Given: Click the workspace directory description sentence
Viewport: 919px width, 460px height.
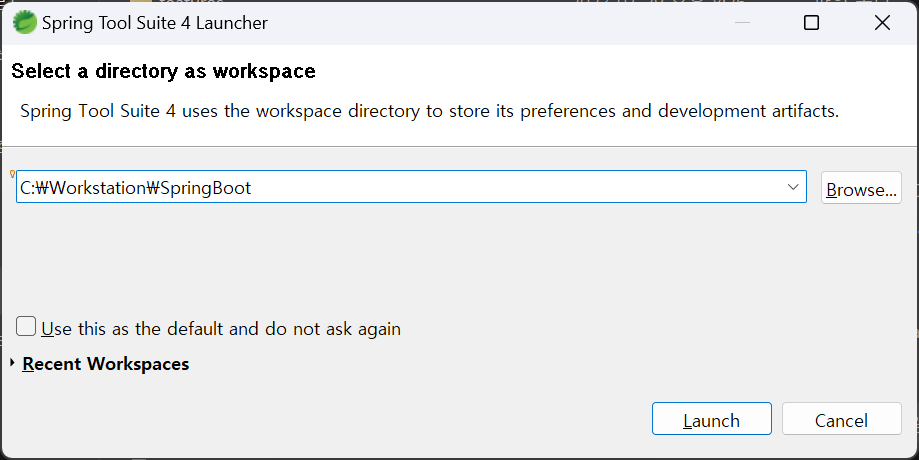Looking at the screenshot, I should tap(430, 111).
